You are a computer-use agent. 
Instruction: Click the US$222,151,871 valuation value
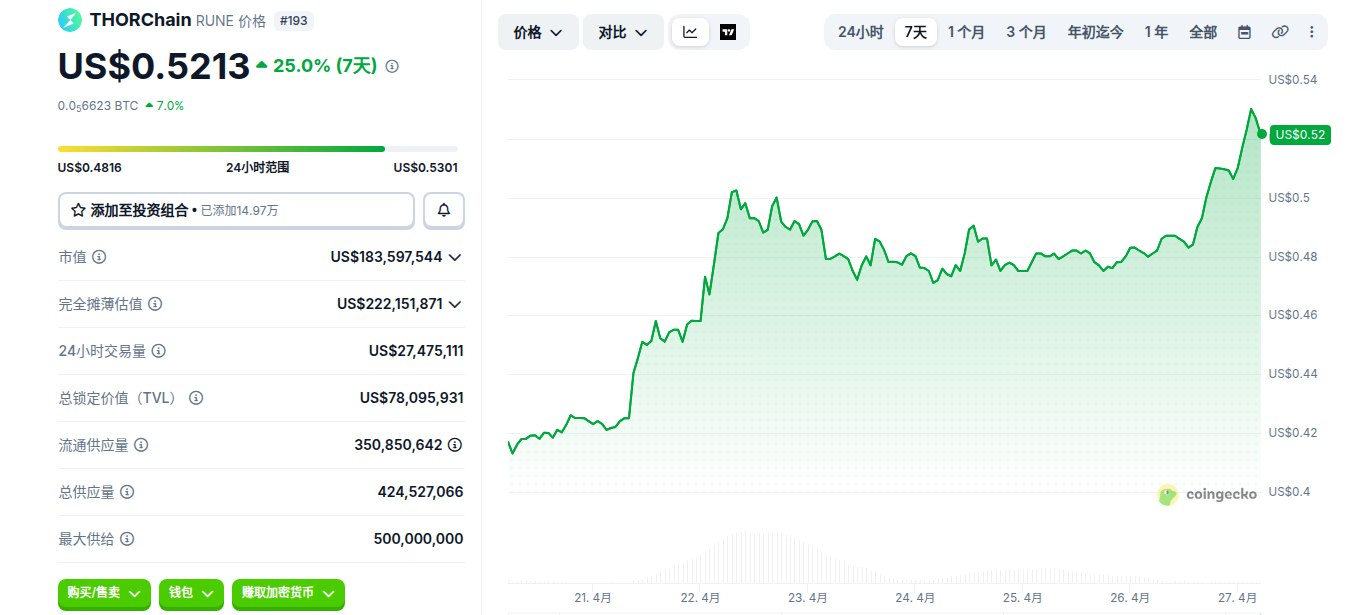click(390, 304)
